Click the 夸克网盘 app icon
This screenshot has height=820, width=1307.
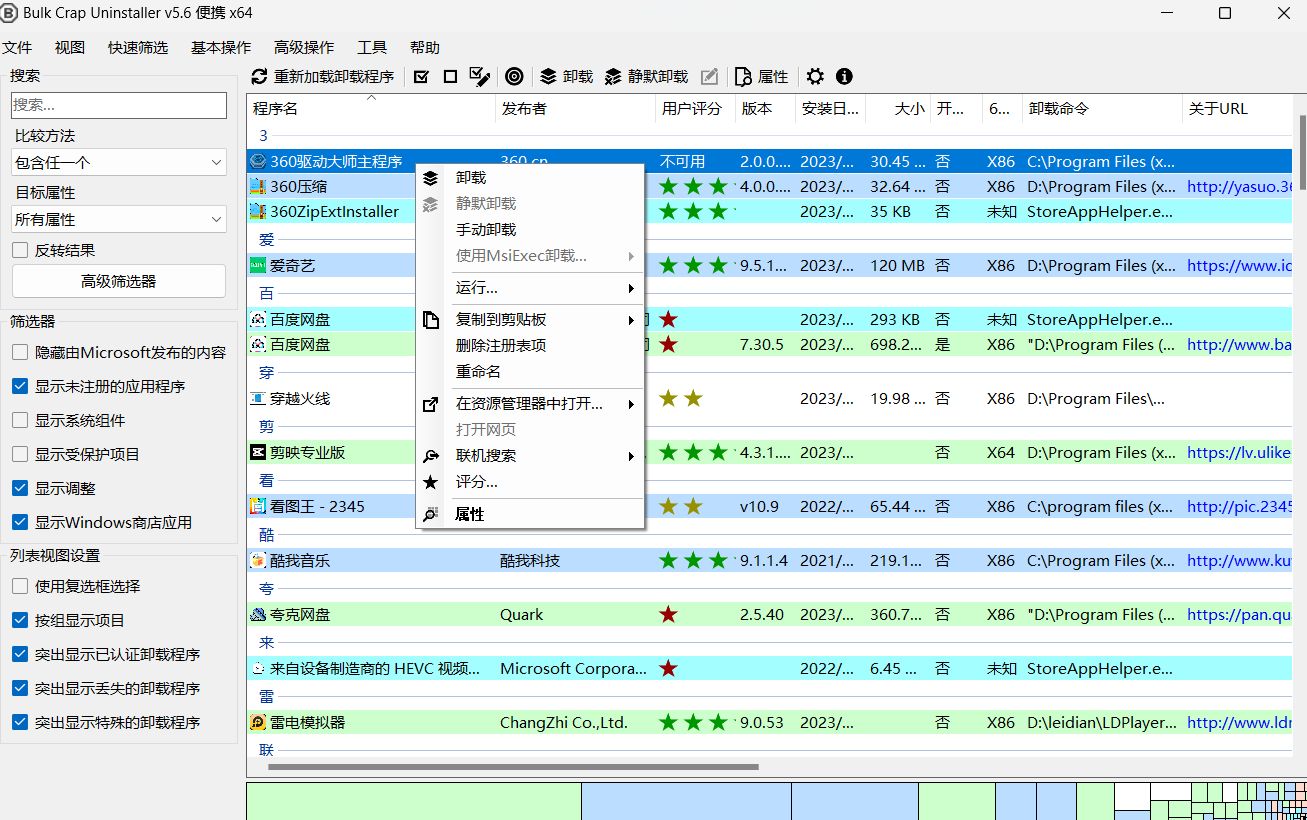pos(258,615)
